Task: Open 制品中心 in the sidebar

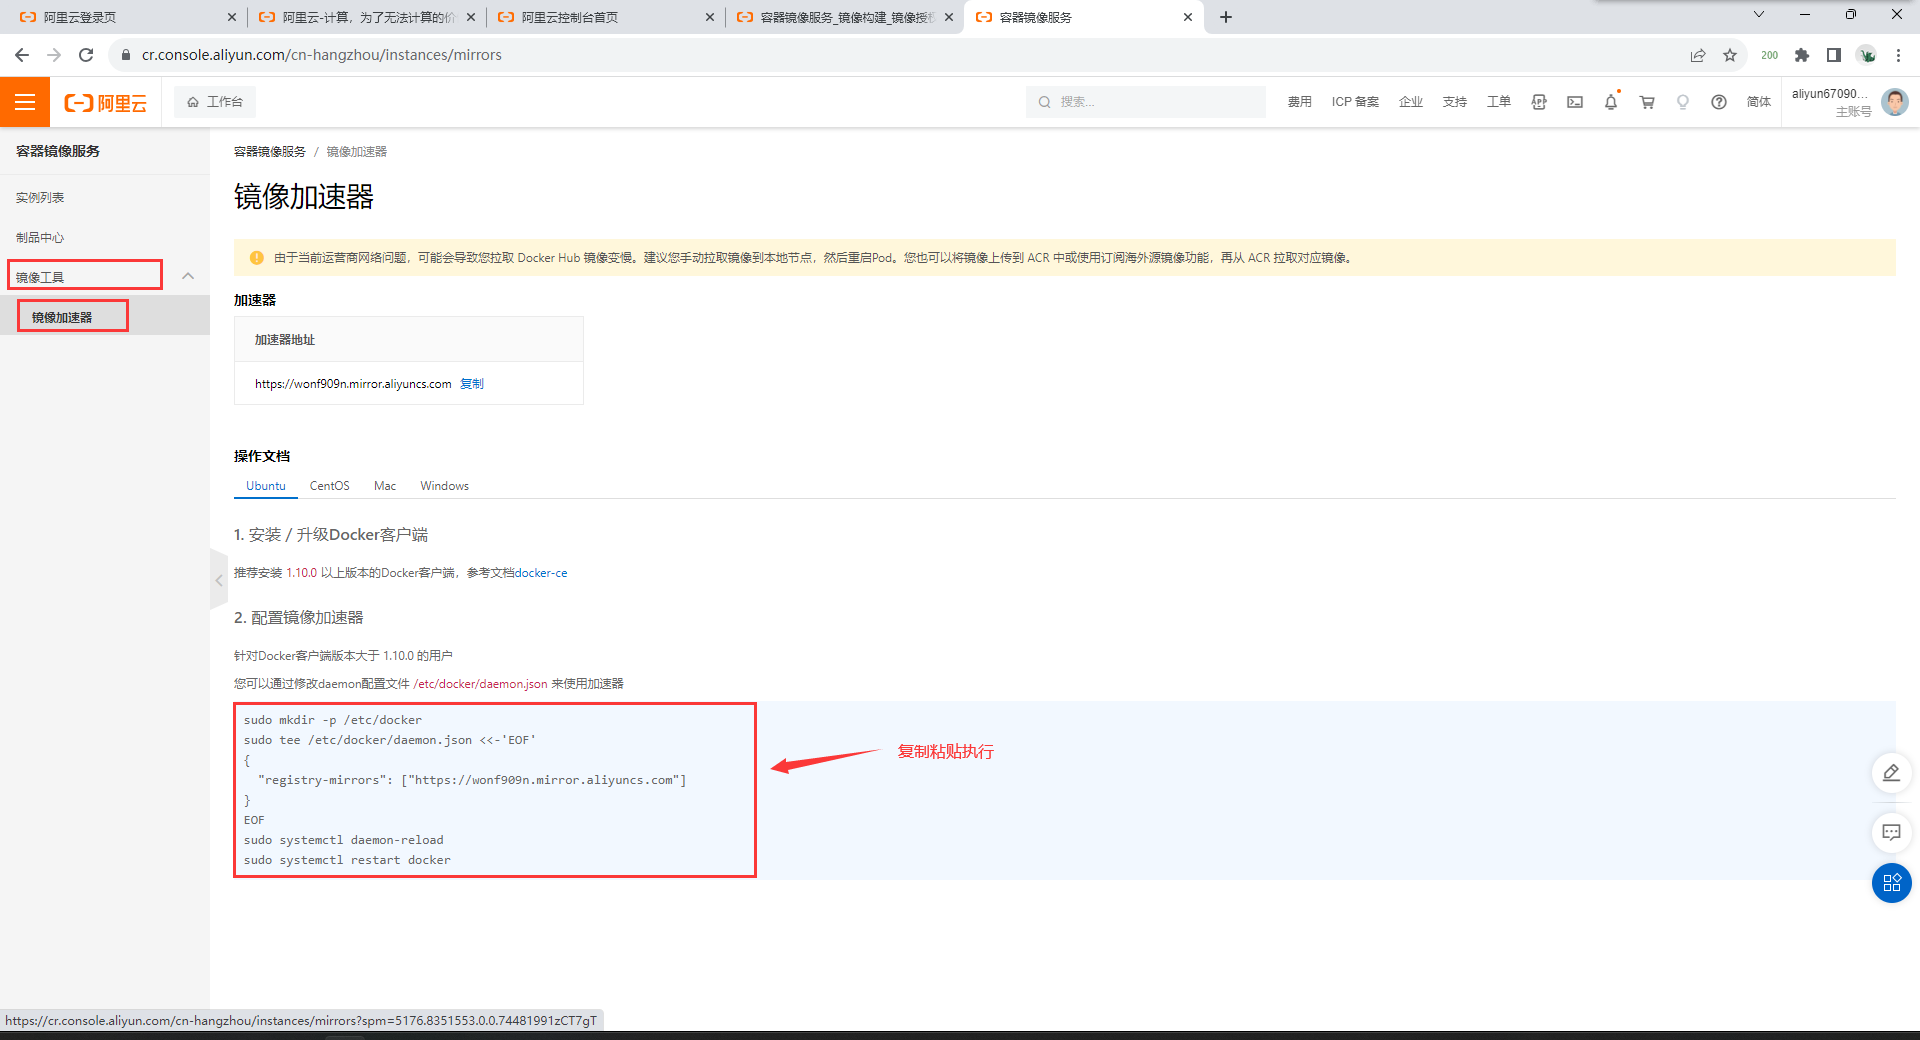Action: pyautogui.click(x=40, y=238)
